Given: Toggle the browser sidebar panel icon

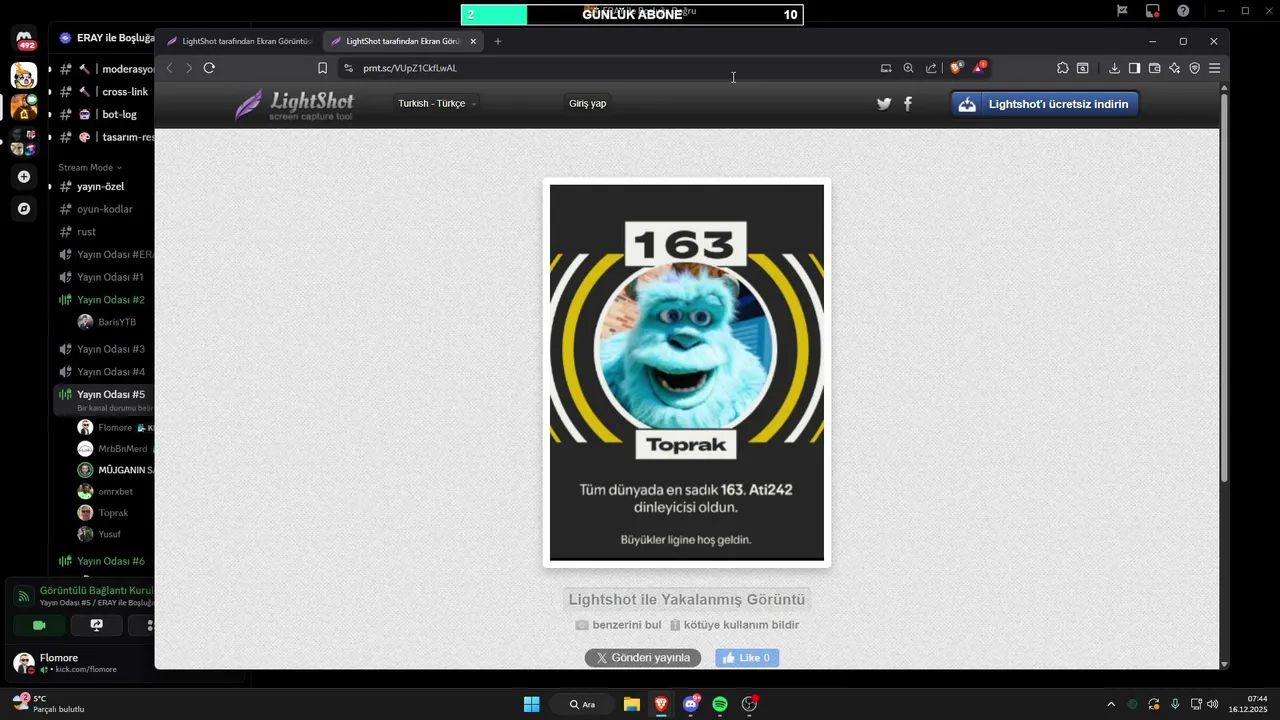Looking at the screenshot, I should point(1134,68).
